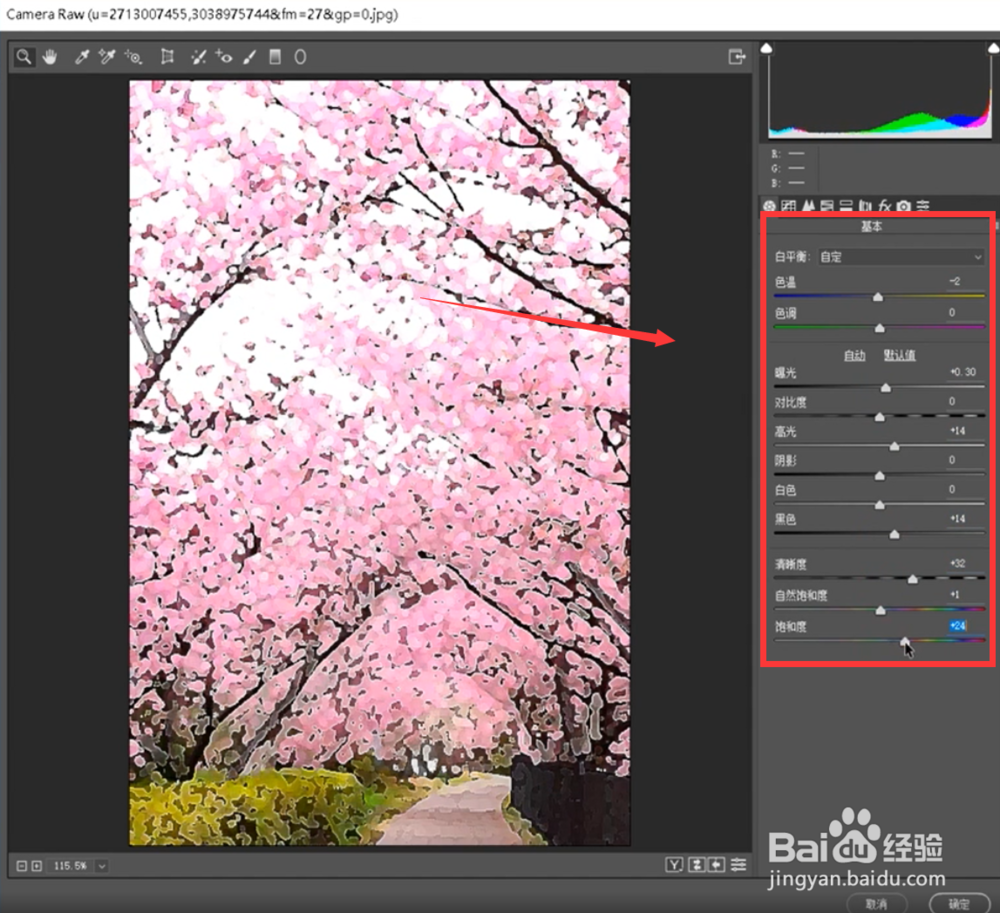Image resolution: width=1000 pixels, height=913 pixels.
Task: Toggle shadow clipping warning in histogram
Action: (x=767, y=48)
